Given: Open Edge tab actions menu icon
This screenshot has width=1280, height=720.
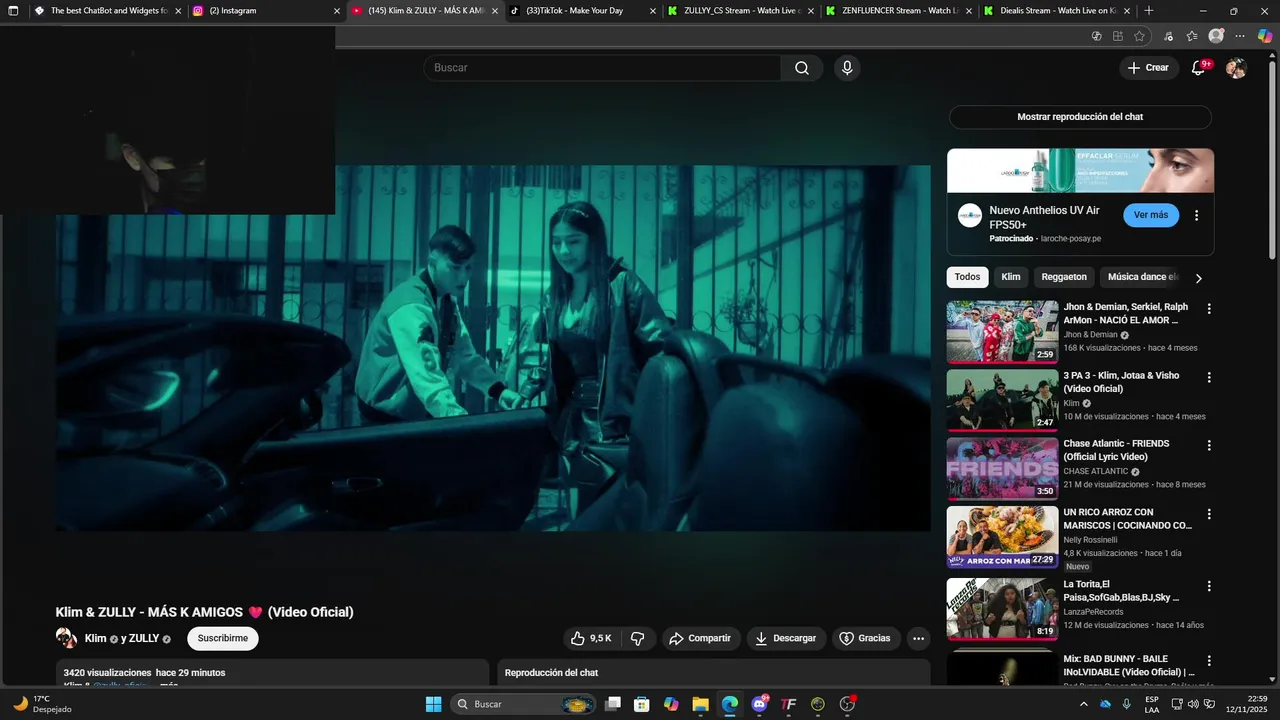Looking at the screenshot, I should click(x=13, y=11).
